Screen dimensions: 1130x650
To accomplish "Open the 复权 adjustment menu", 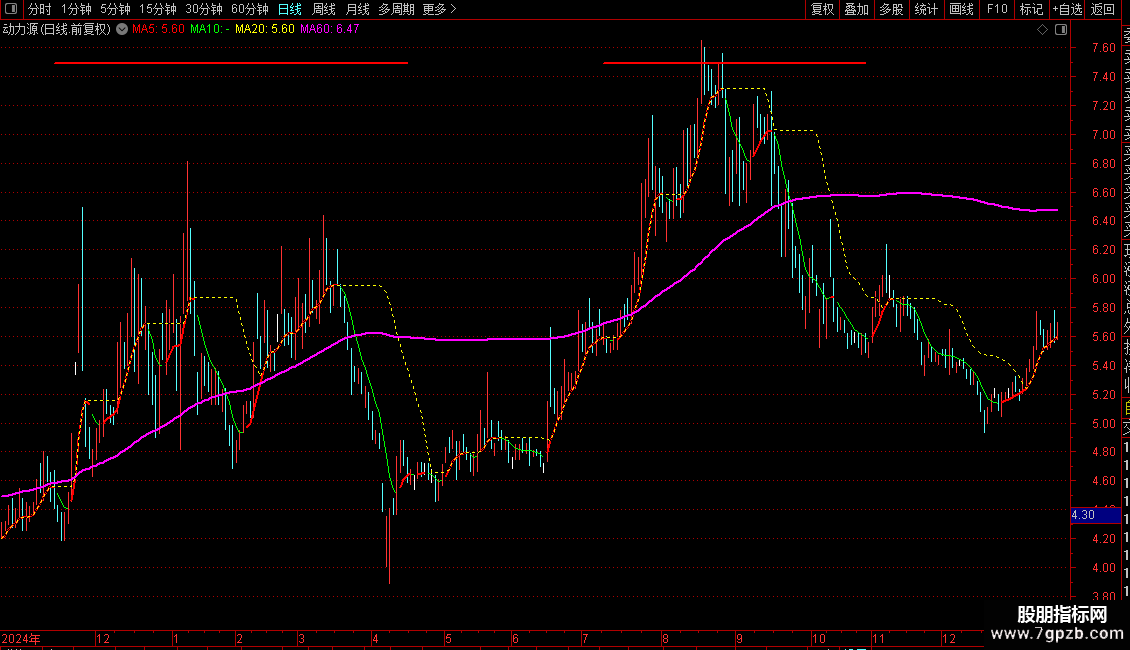I will pyautogui.click(x=822, y=9).
